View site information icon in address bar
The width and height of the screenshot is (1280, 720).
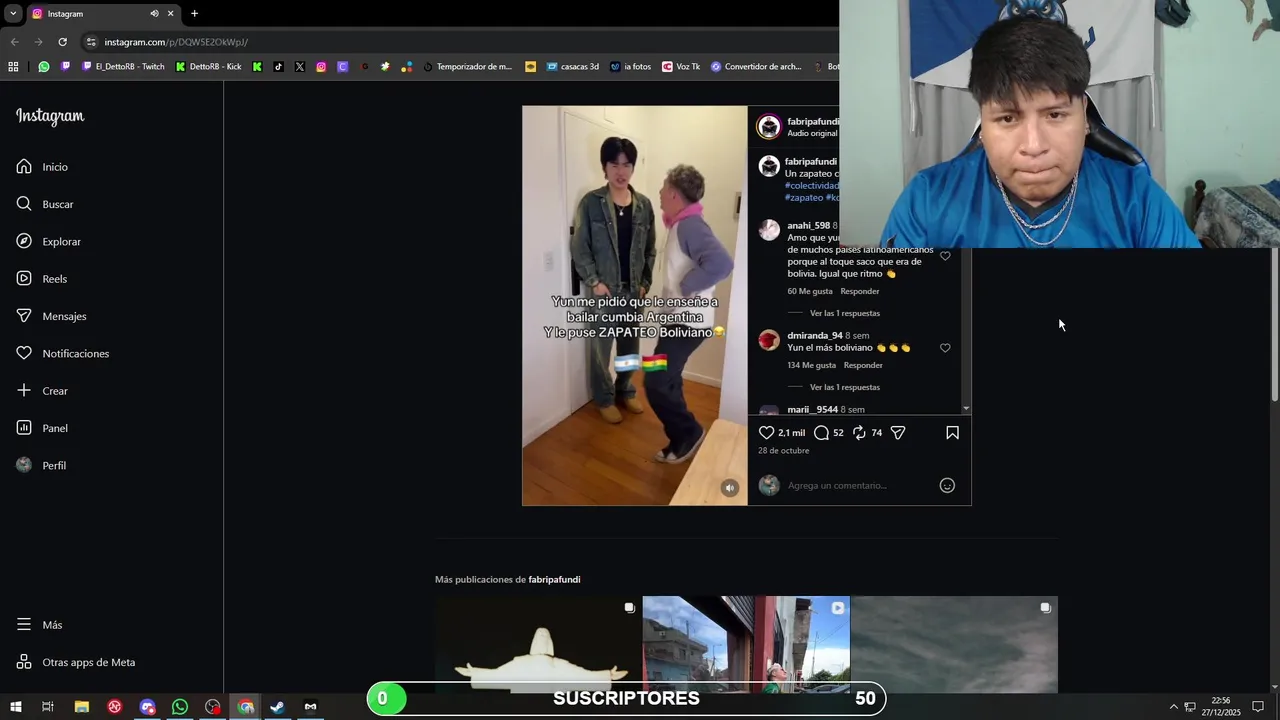click(91, 42)
